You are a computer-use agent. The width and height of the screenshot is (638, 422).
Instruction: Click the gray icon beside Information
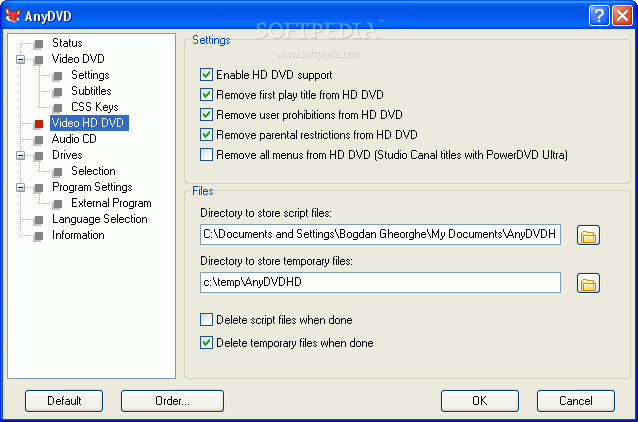click(x=39, y=236)
